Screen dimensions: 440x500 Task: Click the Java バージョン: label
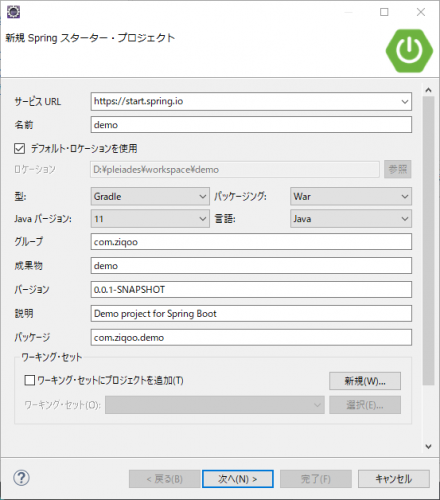[x=43, y=219]
